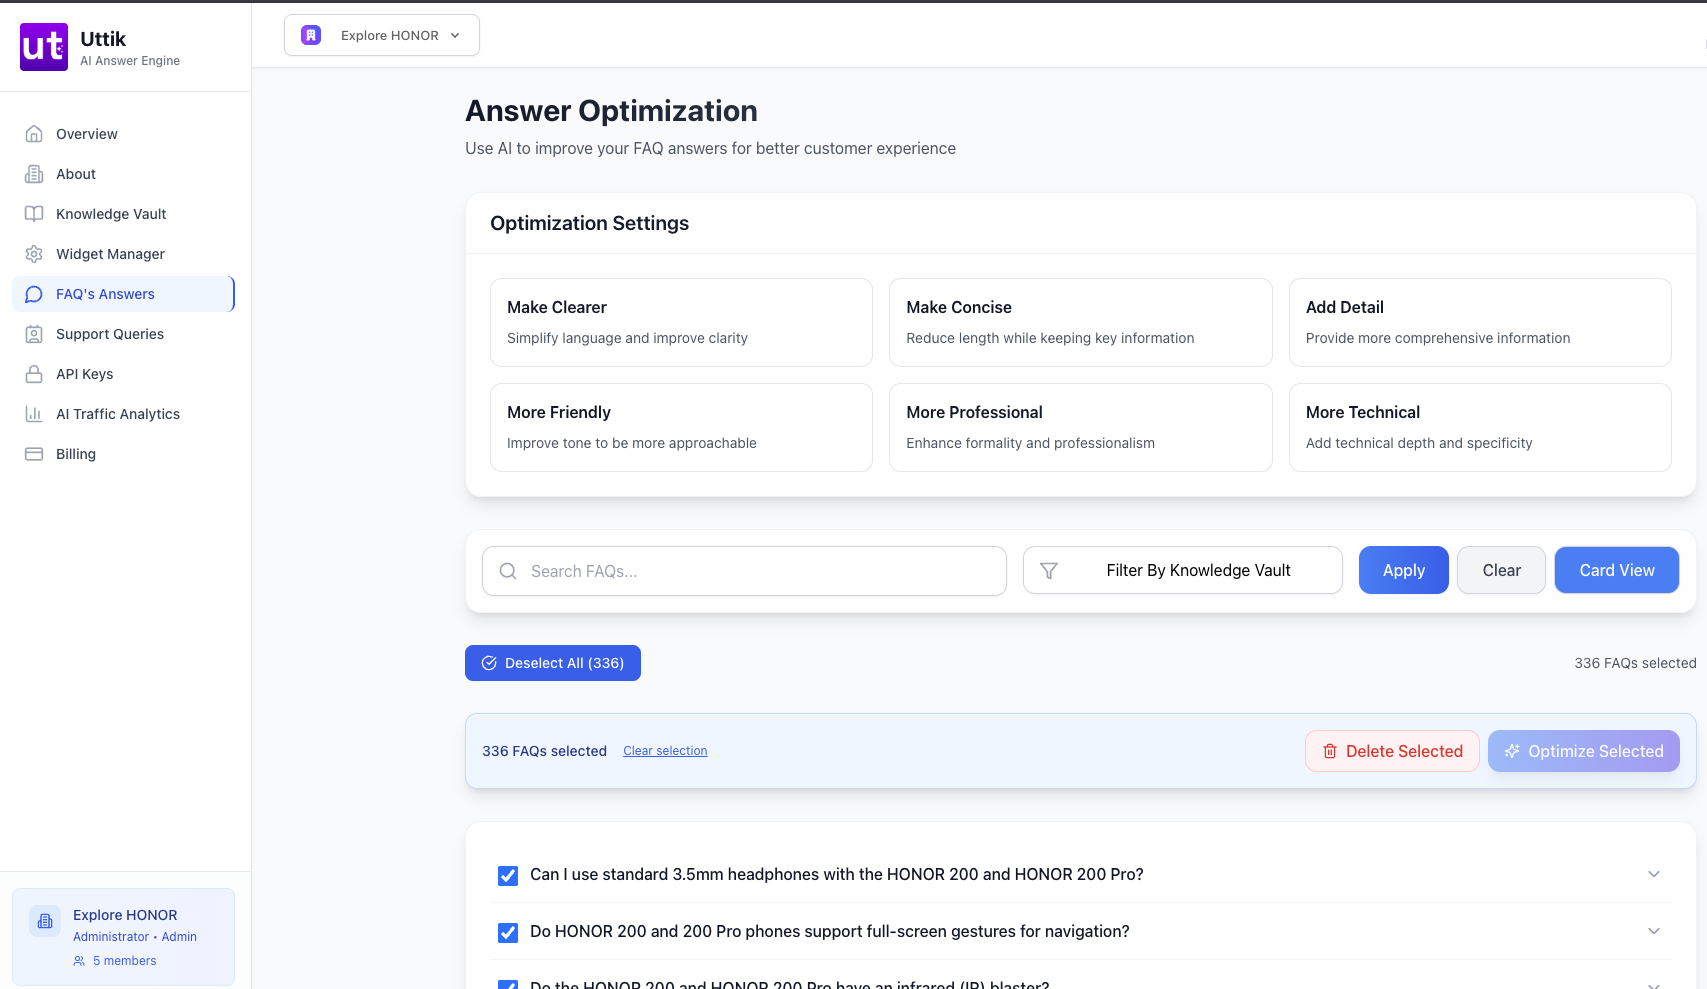
Task: Open the Explore HONOR workspace dropdown
Action: pyautogui.click(x=381, y=35)
